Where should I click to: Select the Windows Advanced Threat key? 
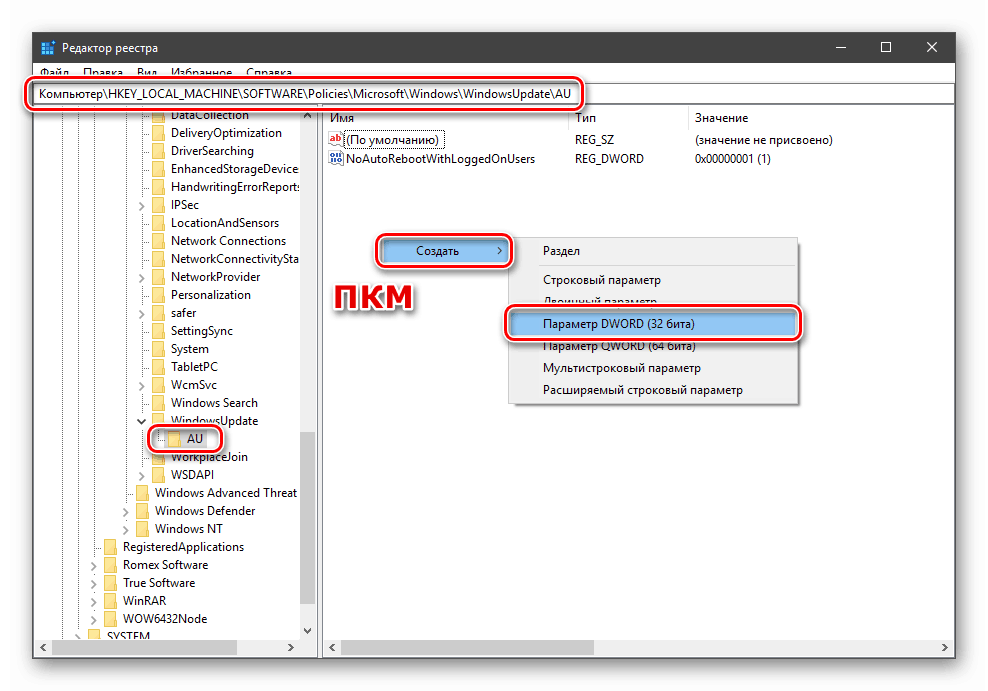click(x=226, y=493)
